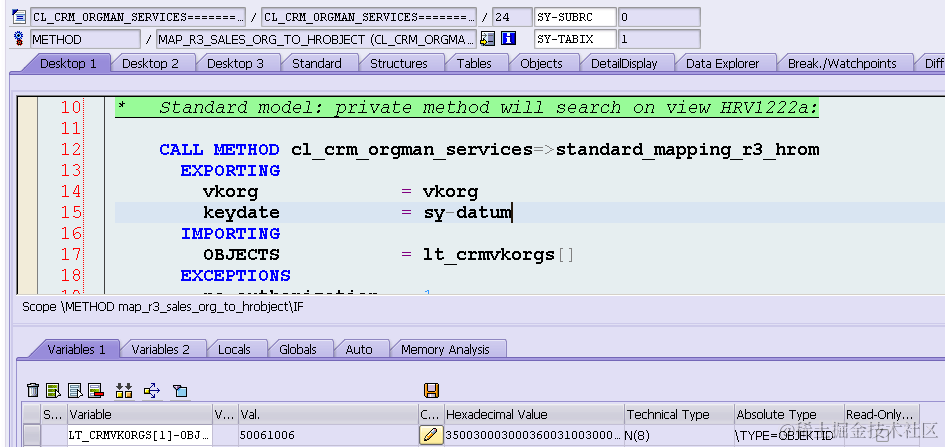This screenshot has width=945, height=447.
Task: Click the blue info 'i' icon
Action: [x=509, y=39]
